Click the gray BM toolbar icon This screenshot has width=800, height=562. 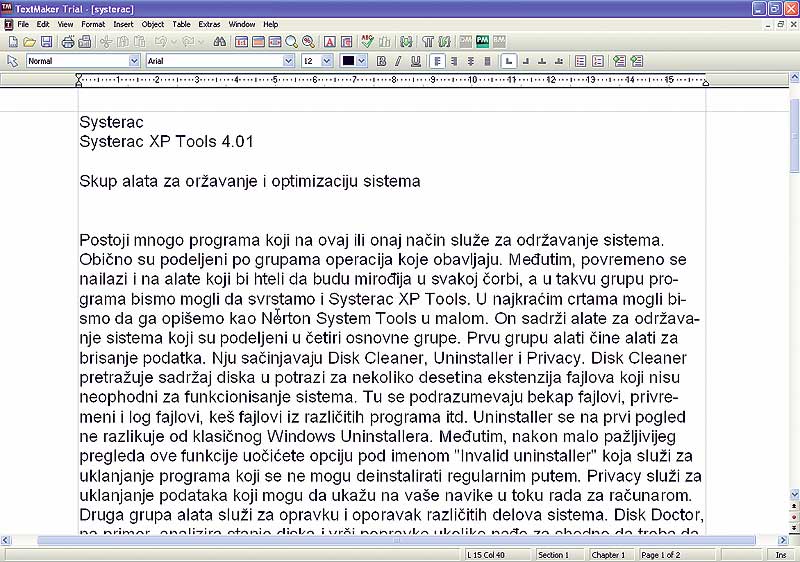[x=499, y=42]
